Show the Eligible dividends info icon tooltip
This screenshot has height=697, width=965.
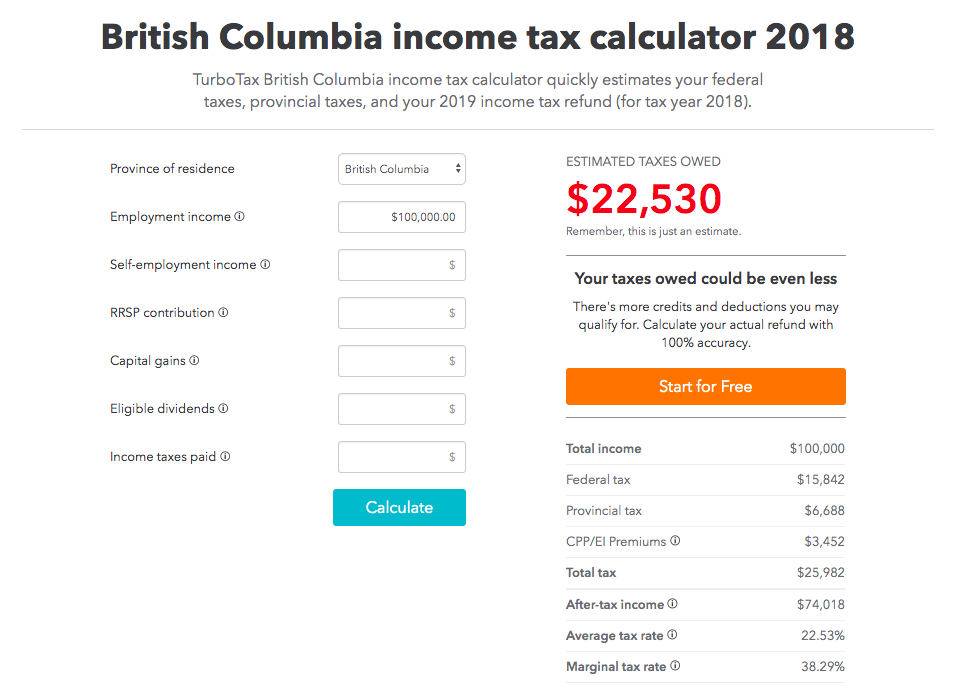(223, 409)
